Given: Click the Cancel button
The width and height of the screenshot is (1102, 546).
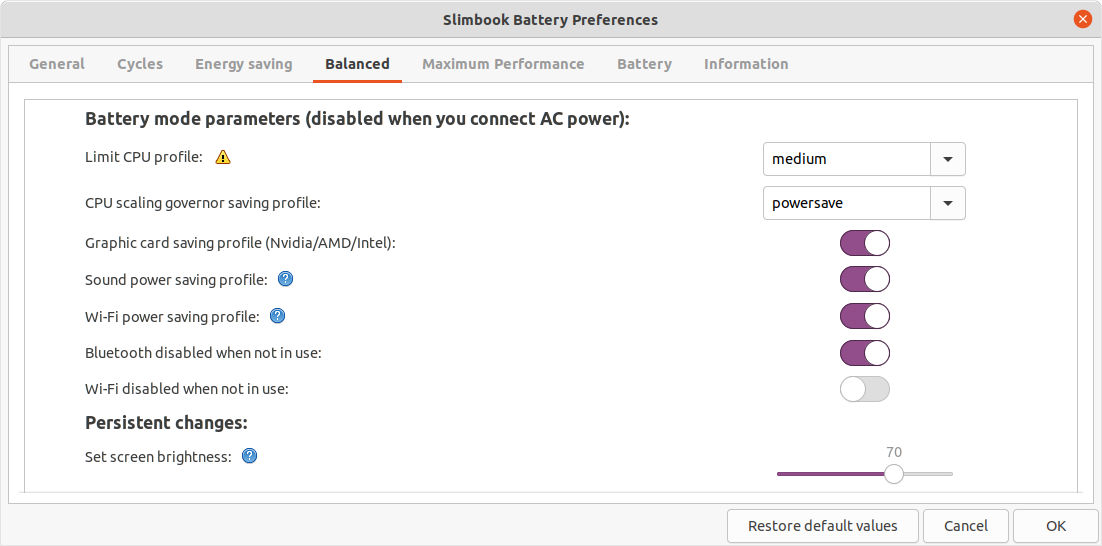Looking at the screenshot, I should click(965, 525).
